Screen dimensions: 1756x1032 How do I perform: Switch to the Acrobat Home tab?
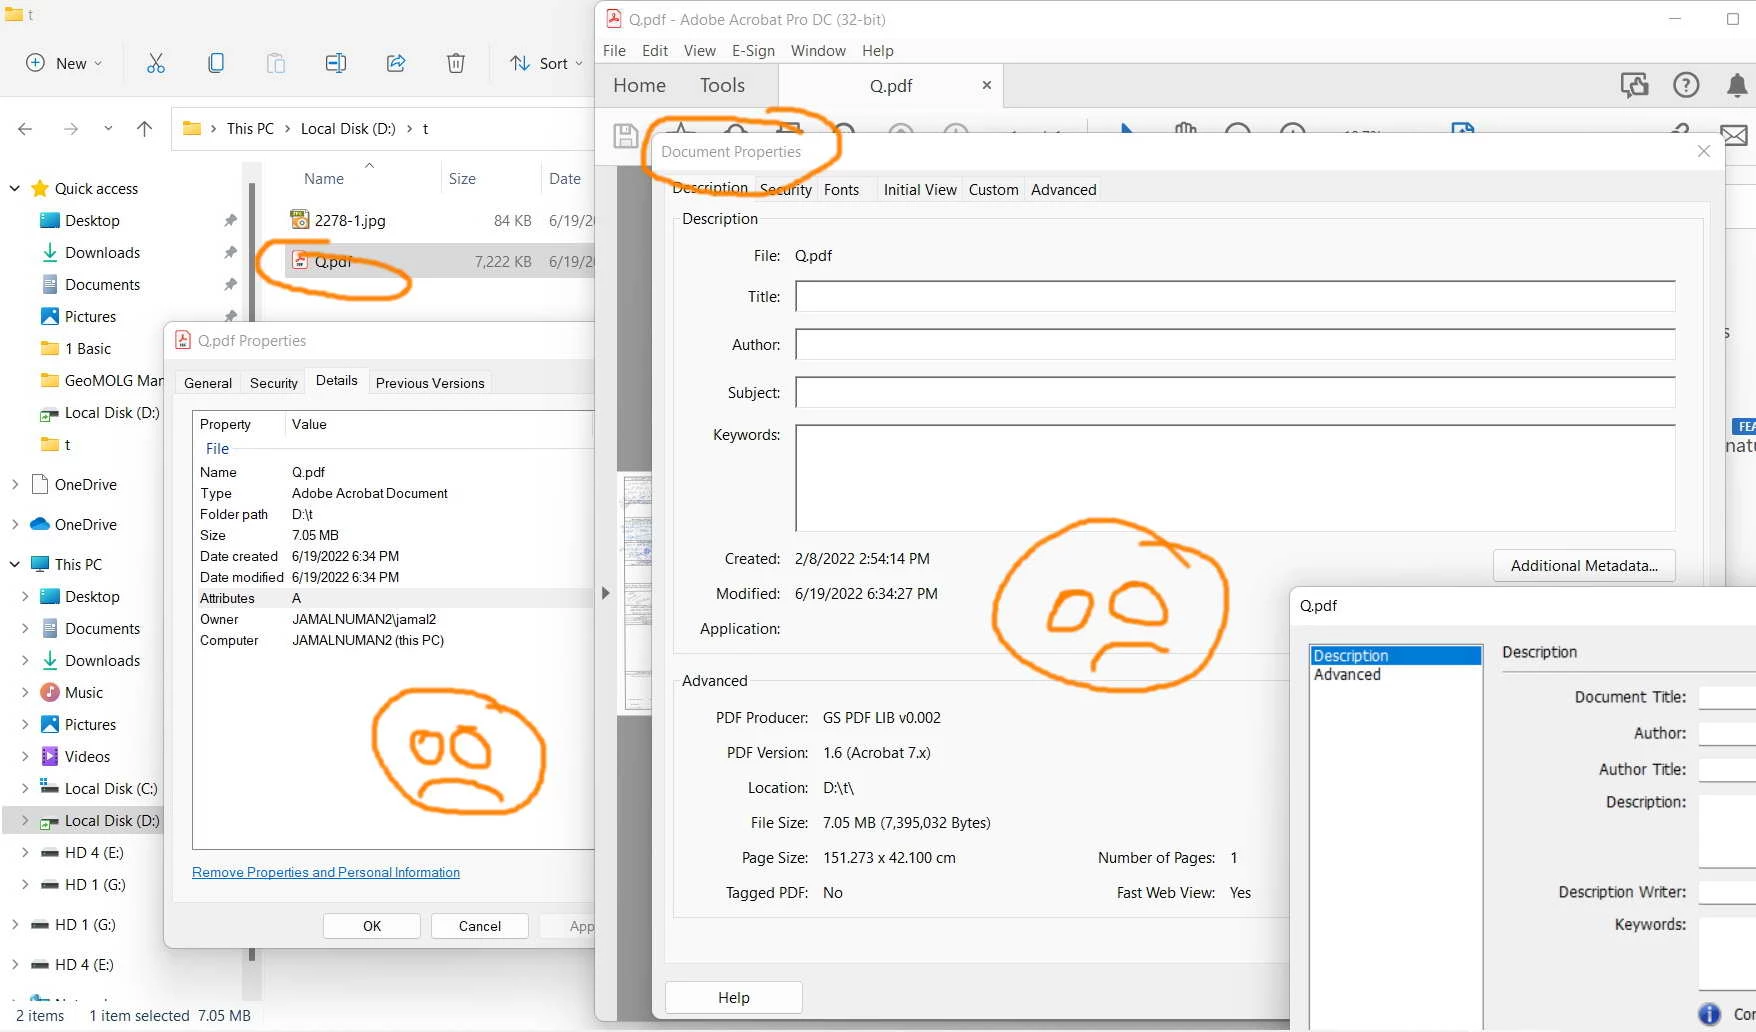[x=639, y=86]
